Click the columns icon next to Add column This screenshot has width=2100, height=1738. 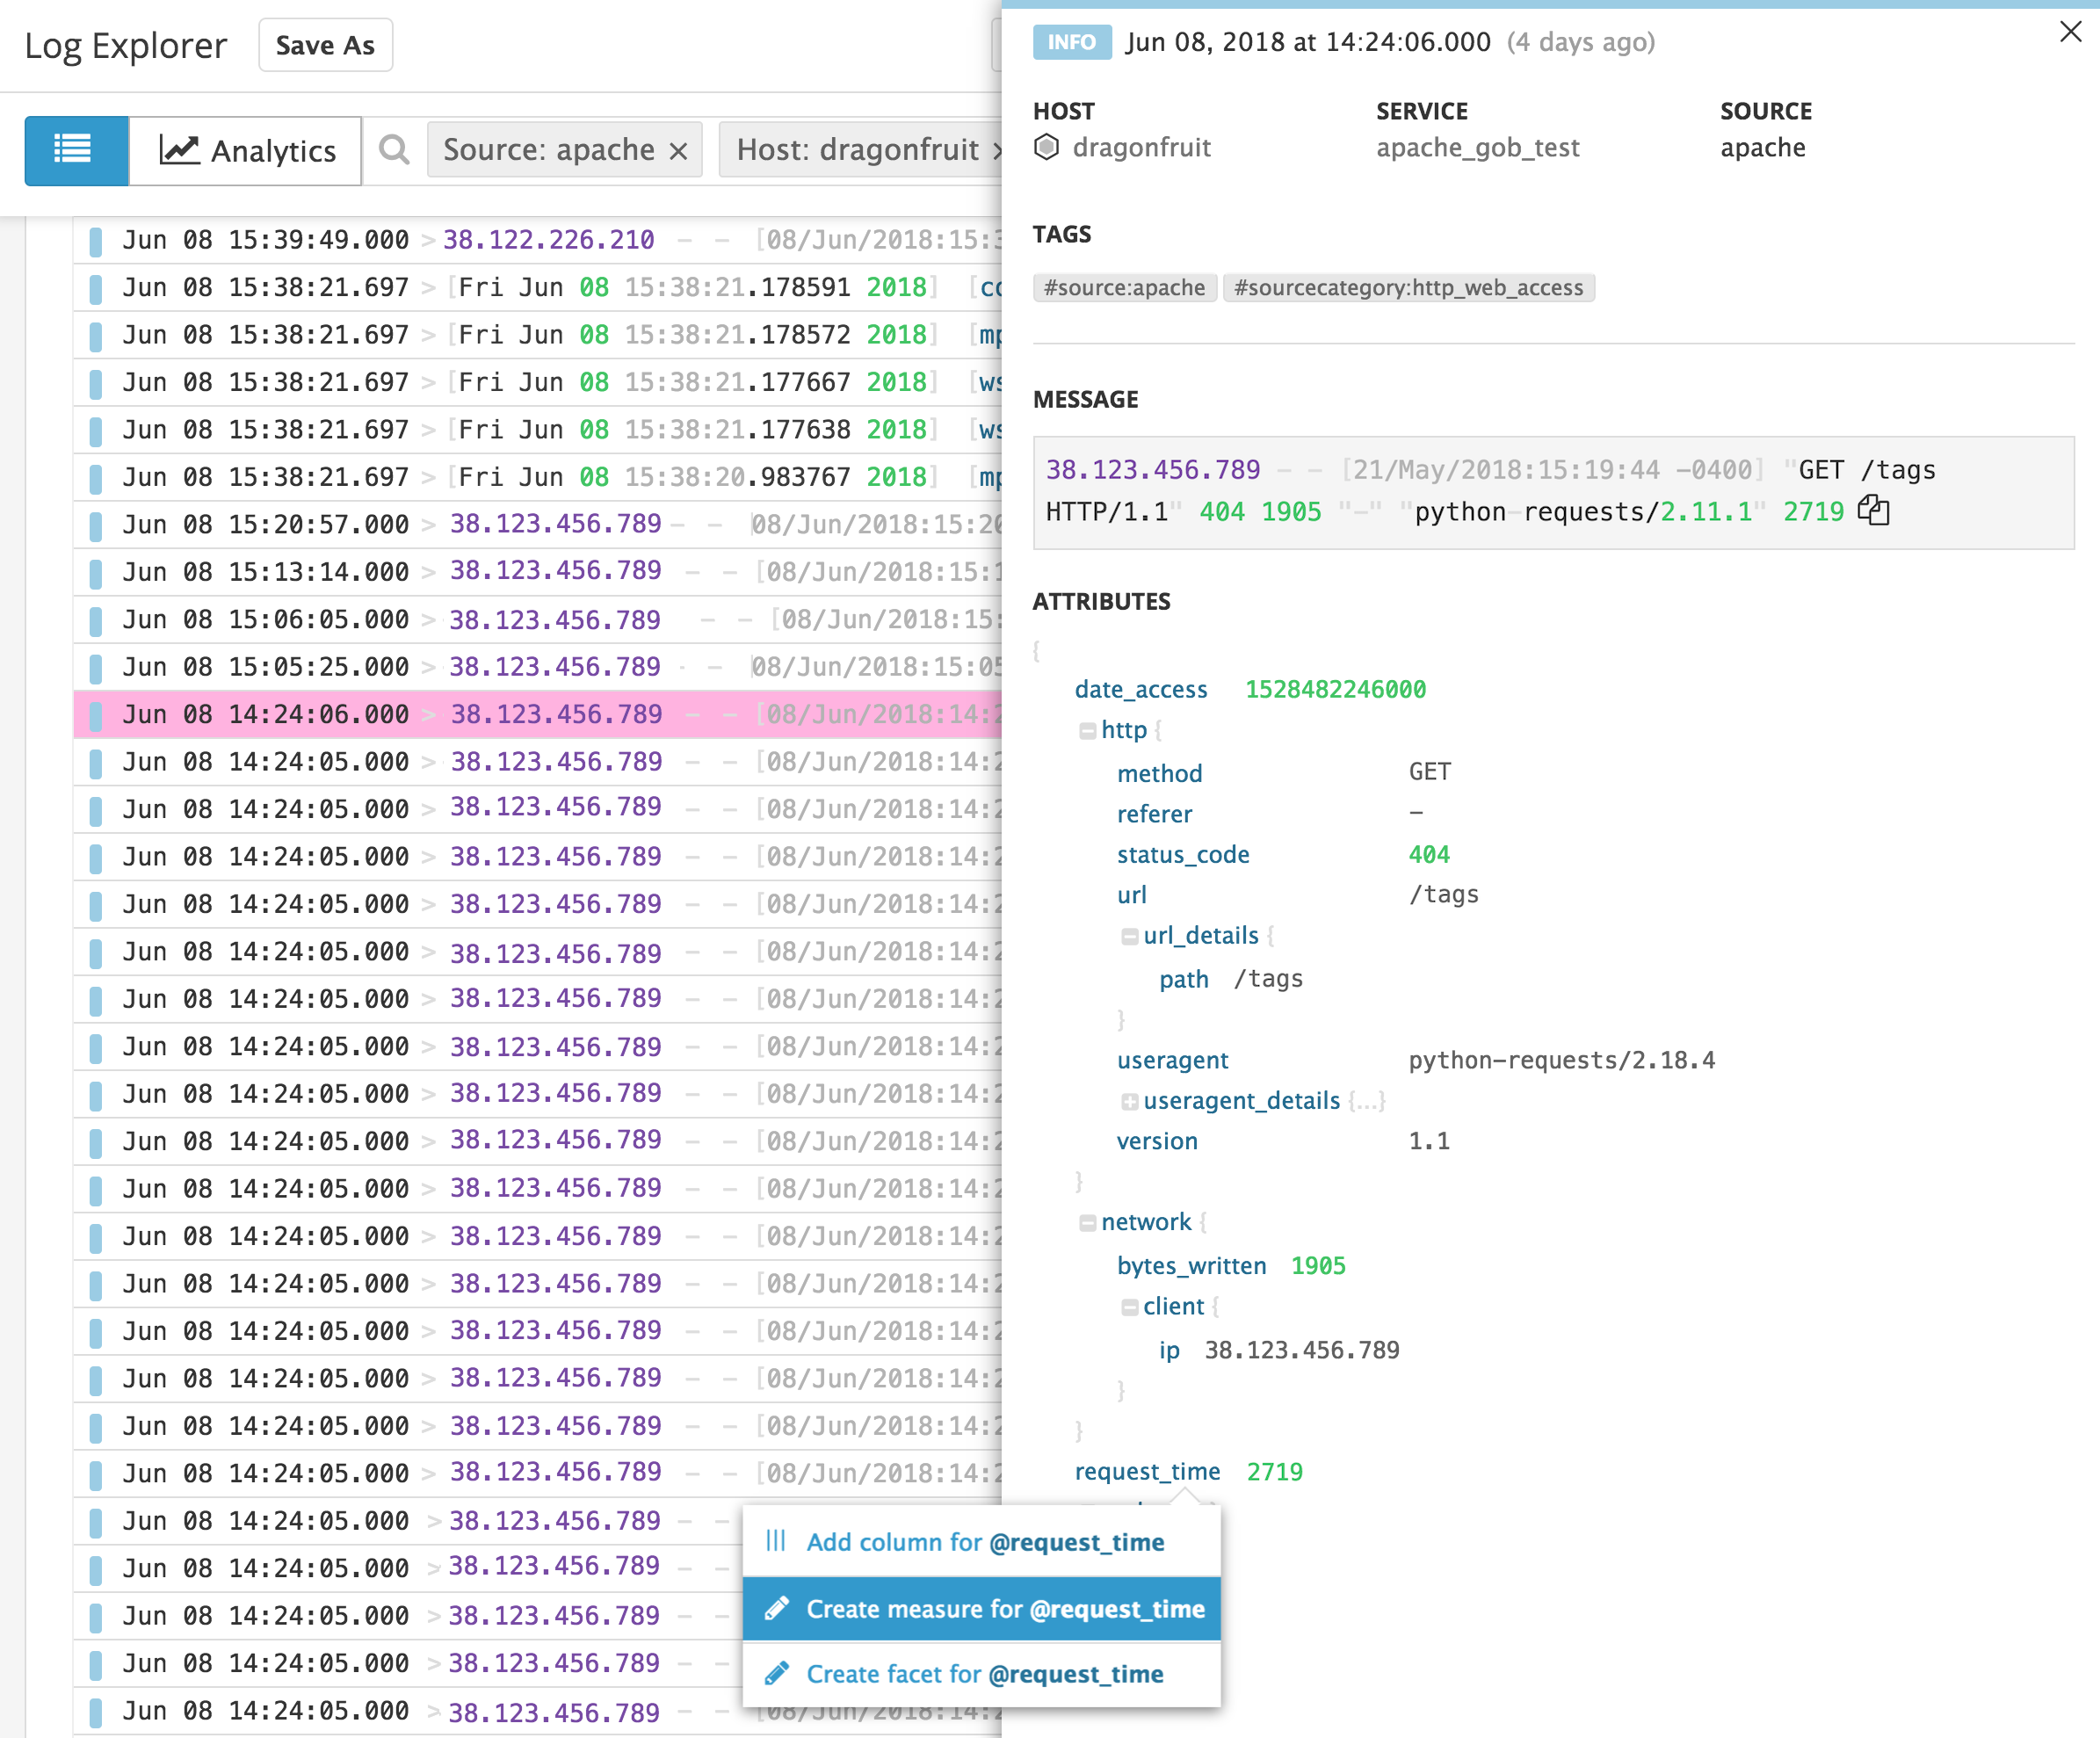point(776,1541)
